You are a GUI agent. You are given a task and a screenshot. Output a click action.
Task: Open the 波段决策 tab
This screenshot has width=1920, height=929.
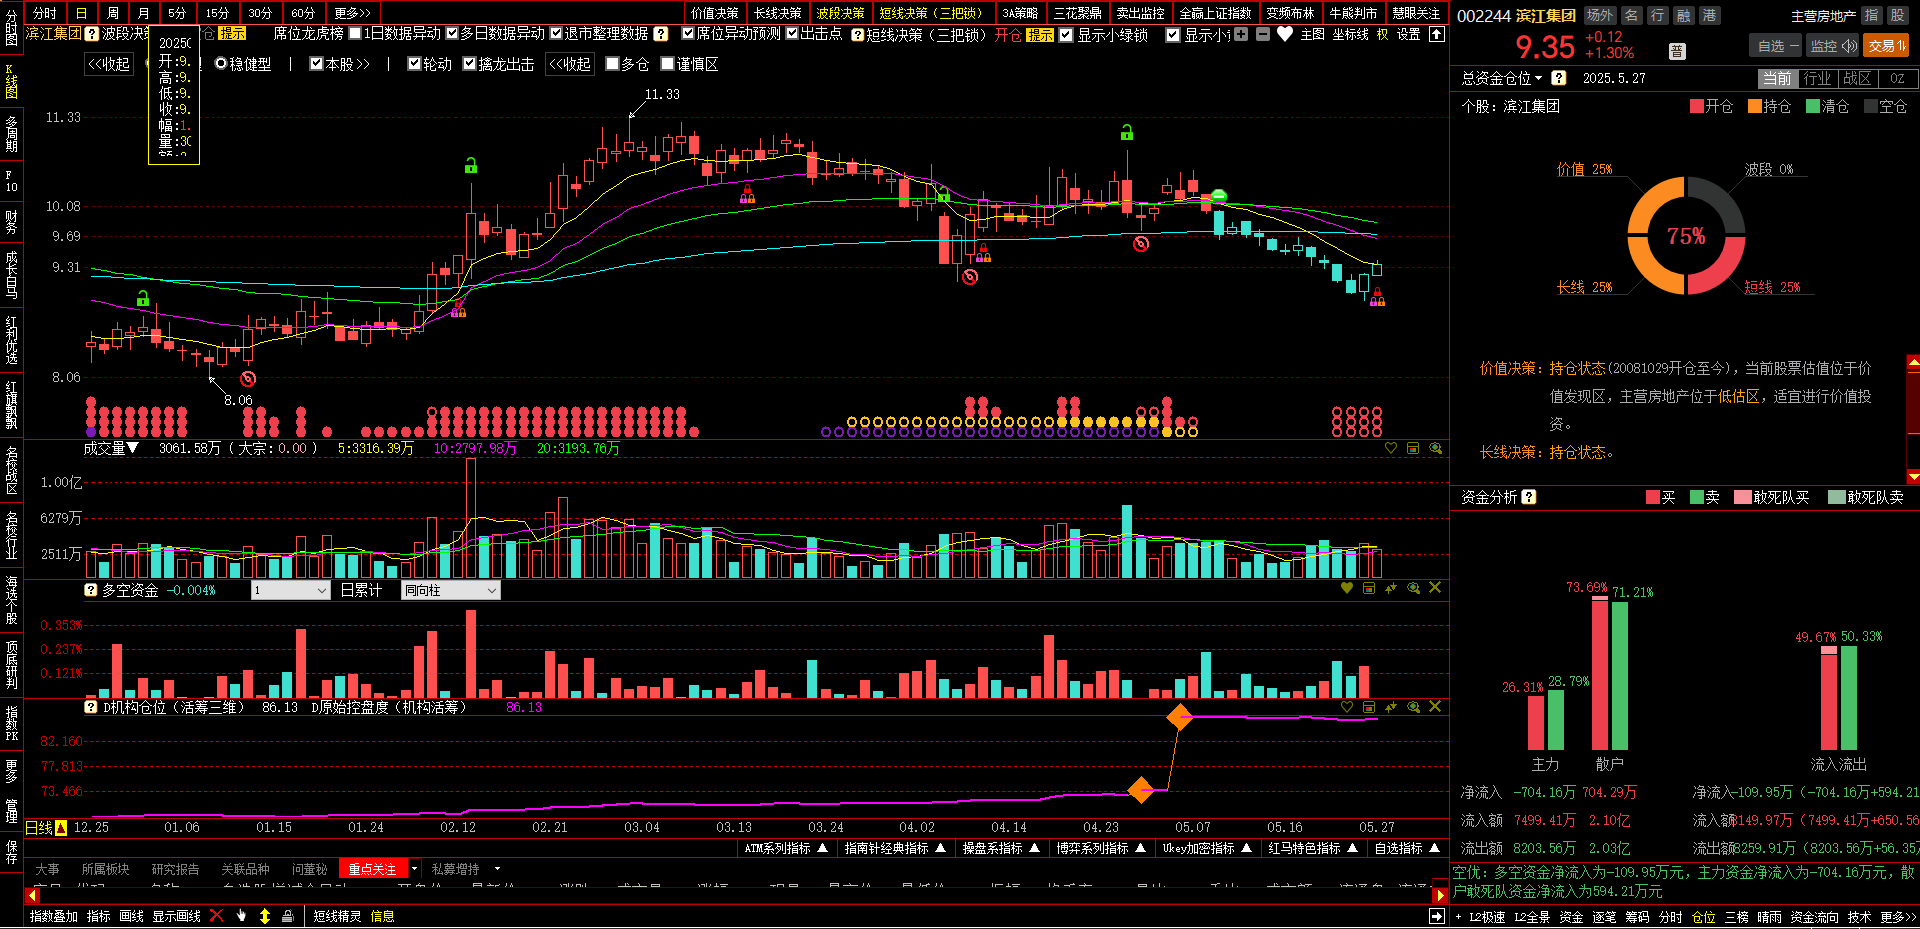[840, 13]
